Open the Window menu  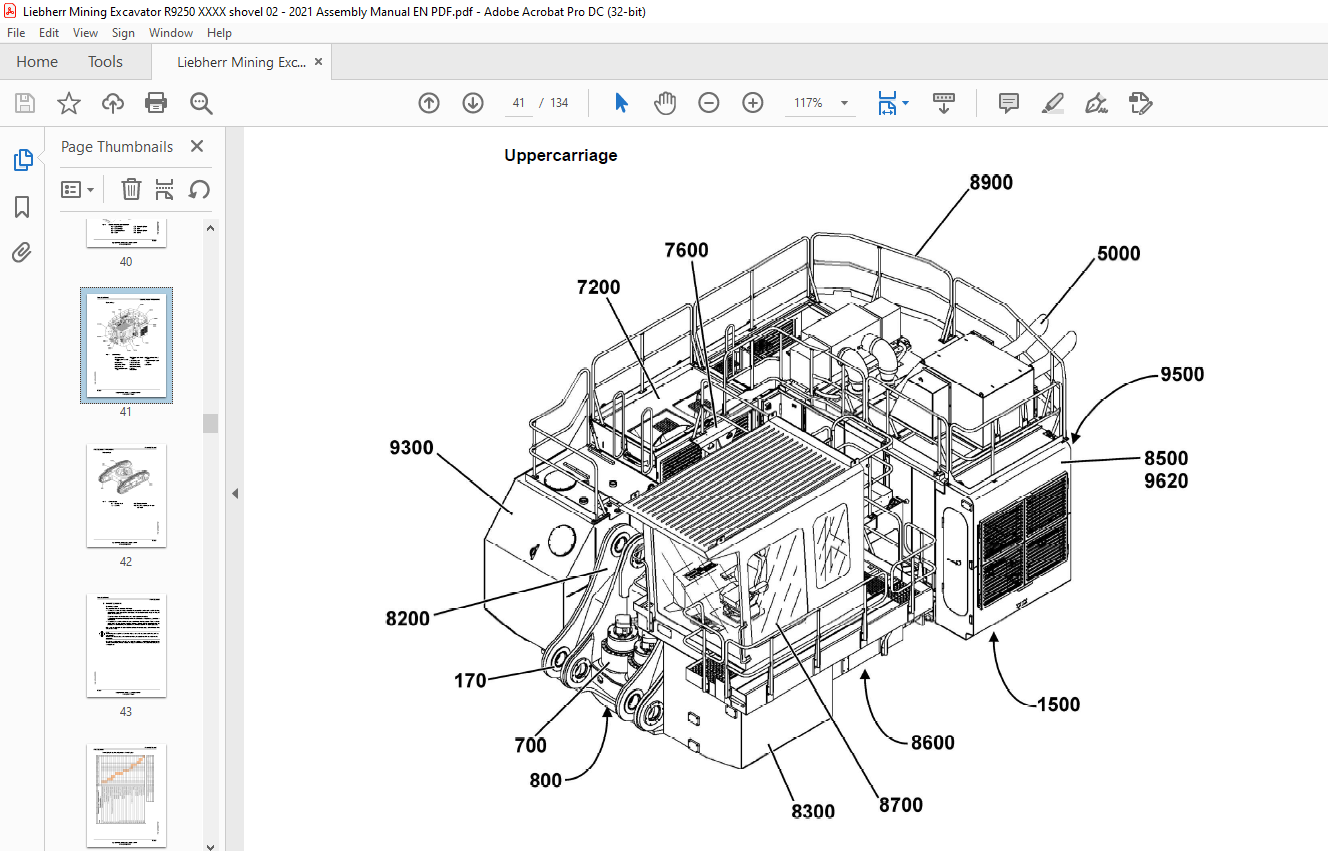pos(171,33)
